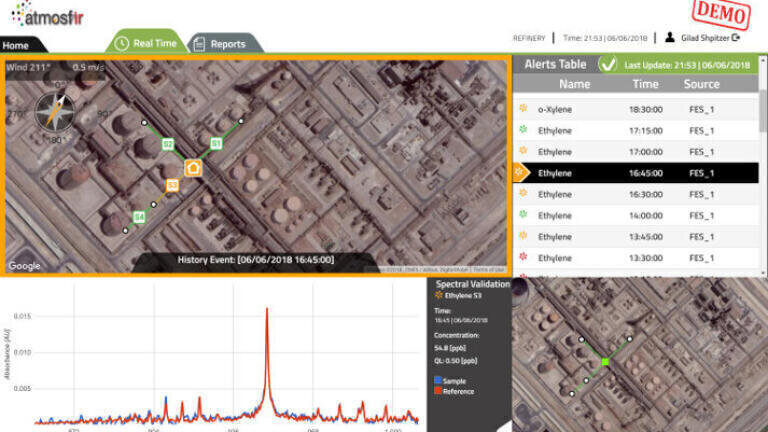The image size is (768, 432).
Task: Switch to the Real Time tab
Action: tap(146, 43)
